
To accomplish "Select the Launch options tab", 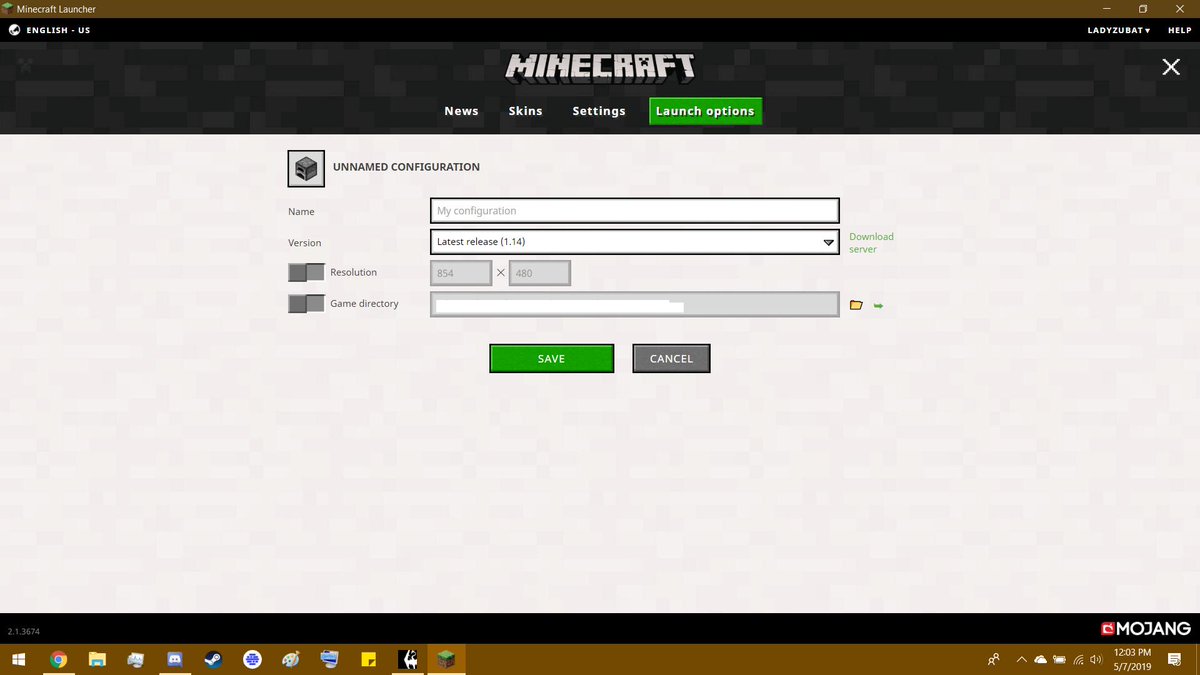I will pos(705,111).
